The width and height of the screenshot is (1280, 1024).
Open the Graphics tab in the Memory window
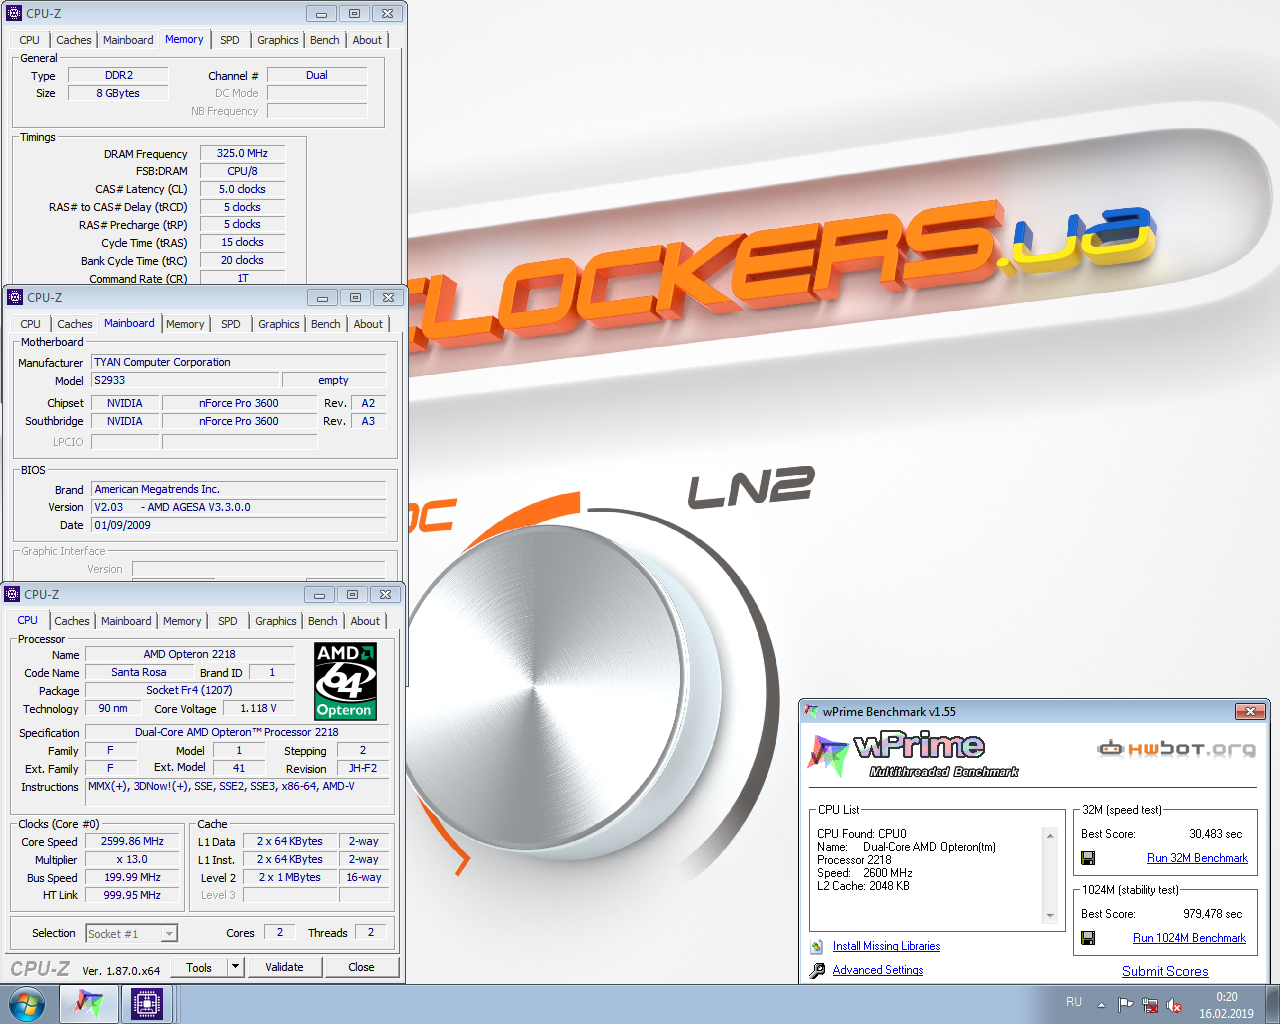tap(278, 40)
